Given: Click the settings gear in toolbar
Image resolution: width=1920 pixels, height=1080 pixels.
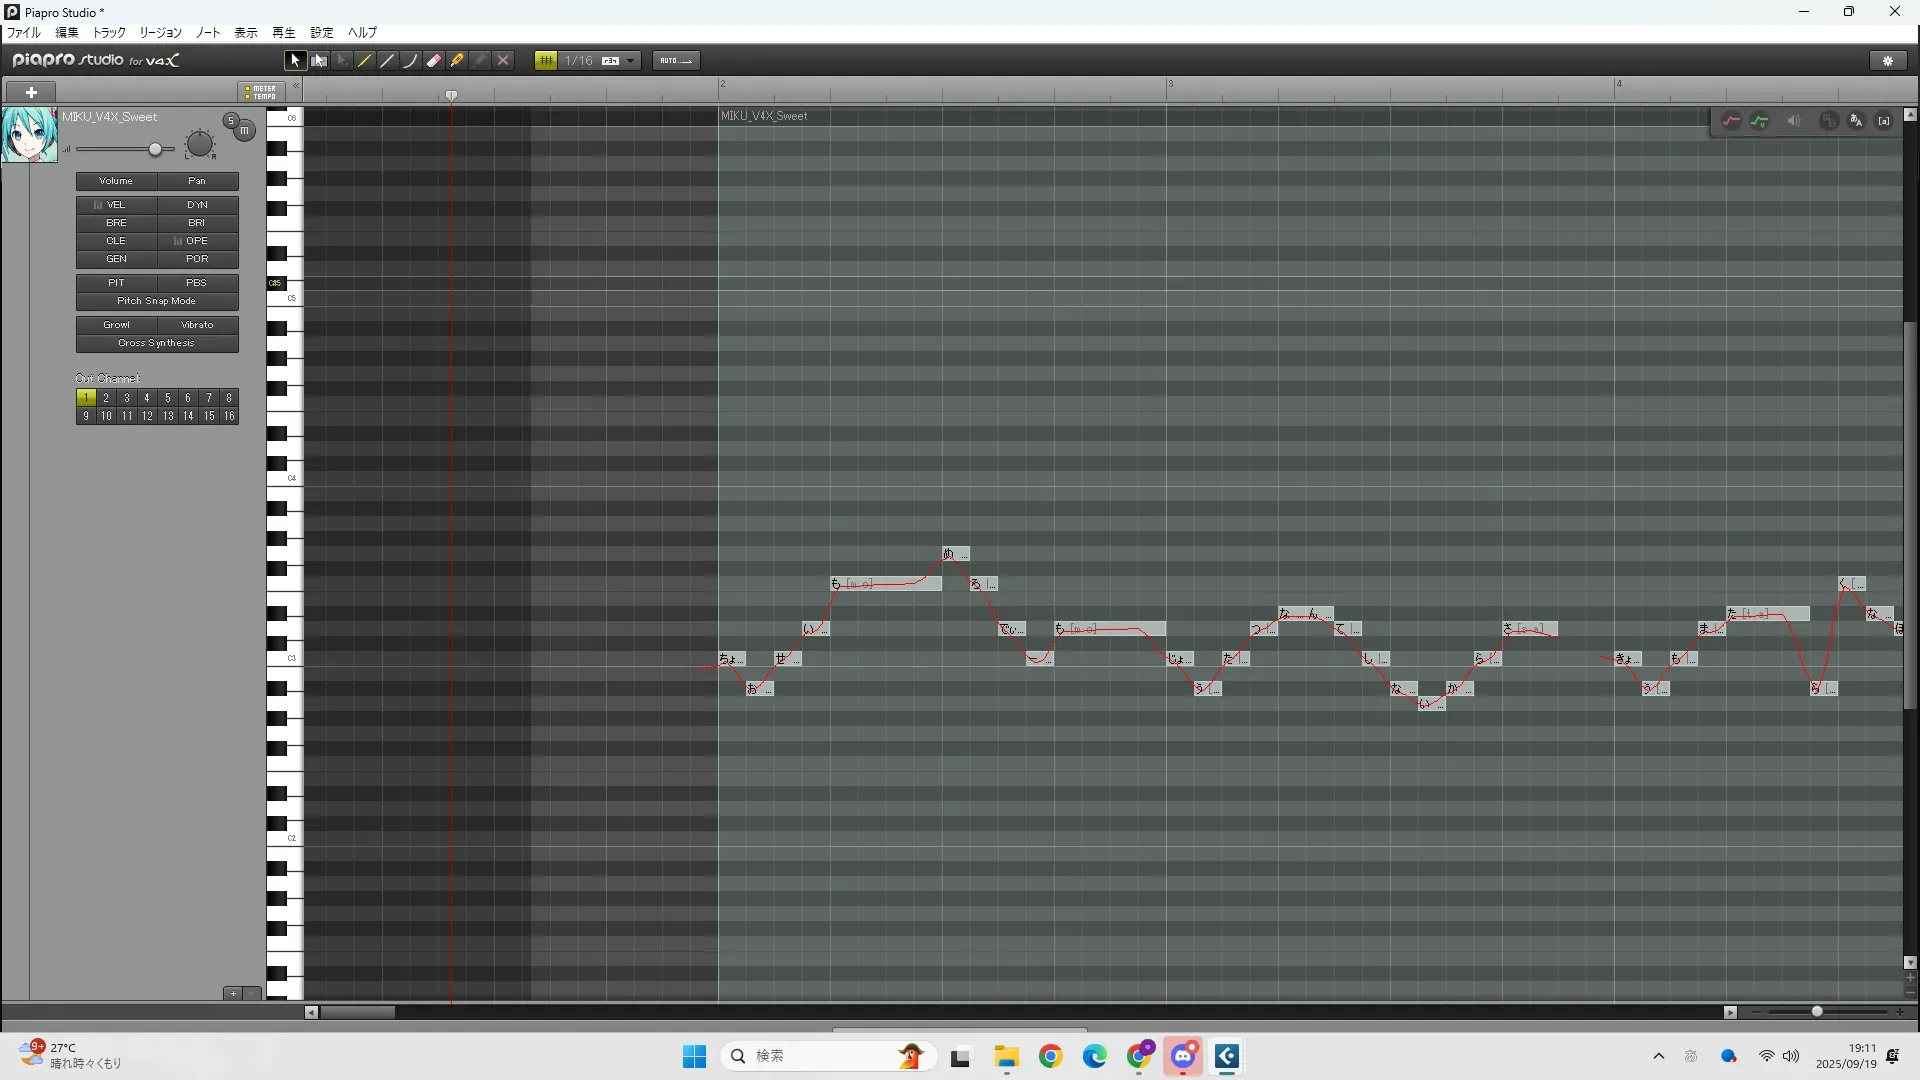Looking at the screenshot, I should [1888, 61].
